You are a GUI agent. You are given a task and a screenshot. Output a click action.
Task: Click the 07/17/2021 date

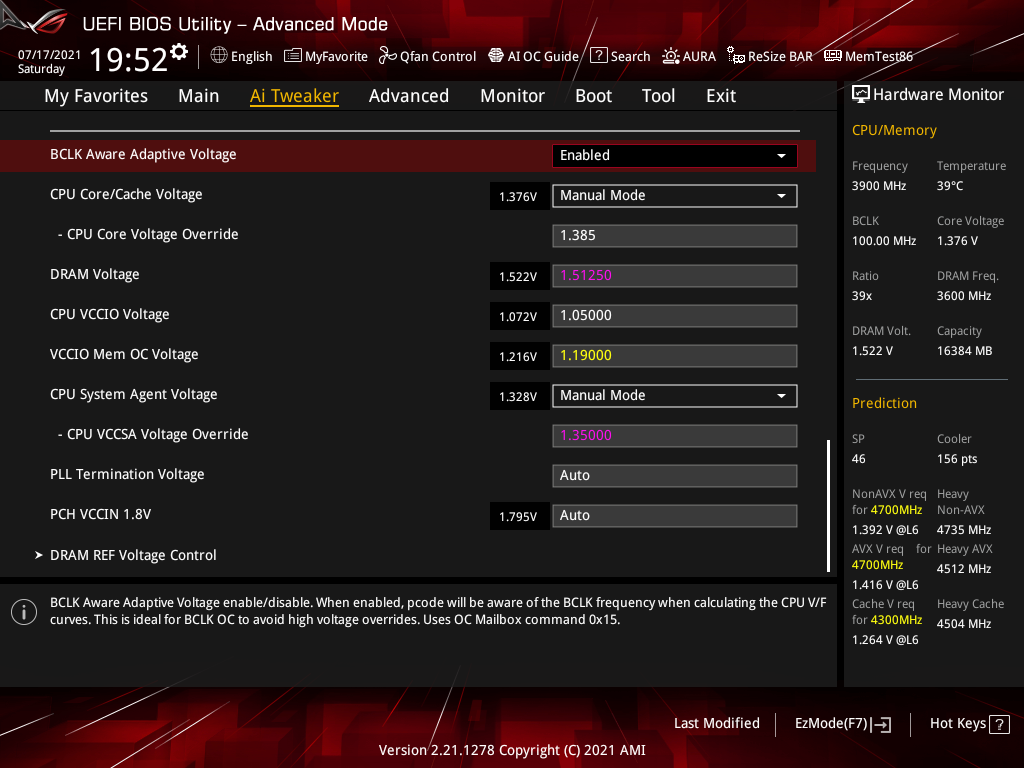pos(49,55)
